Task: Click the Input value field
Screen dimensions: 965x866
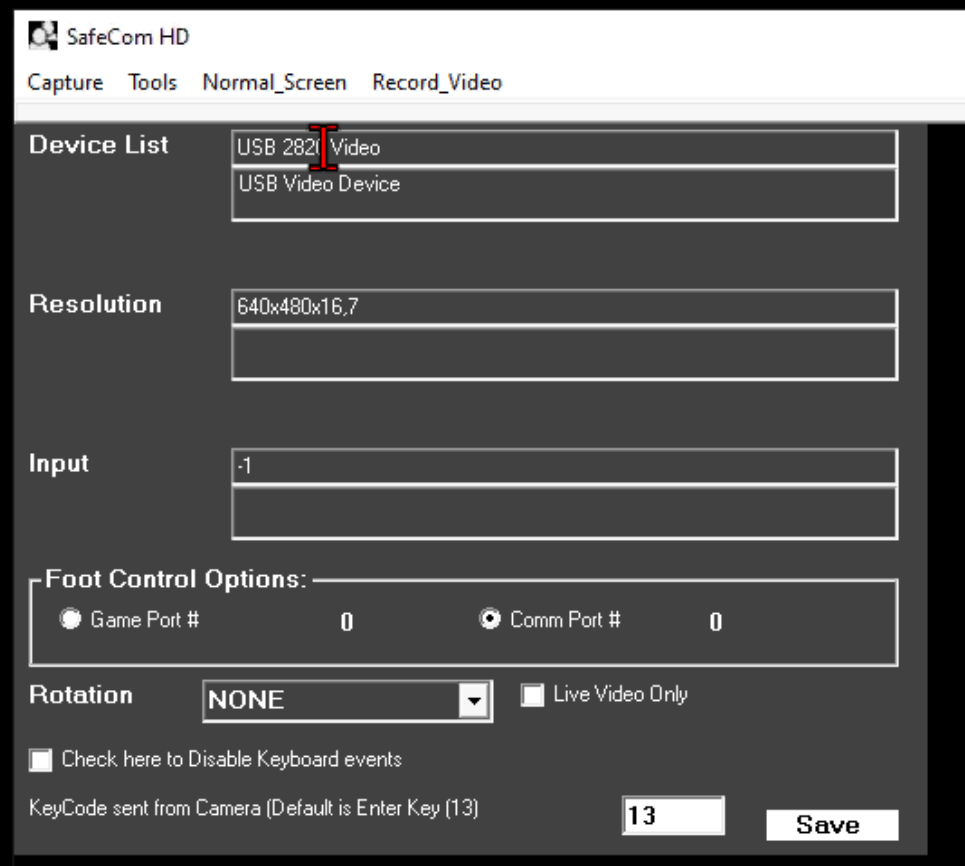Action: (x=564, y=466)
